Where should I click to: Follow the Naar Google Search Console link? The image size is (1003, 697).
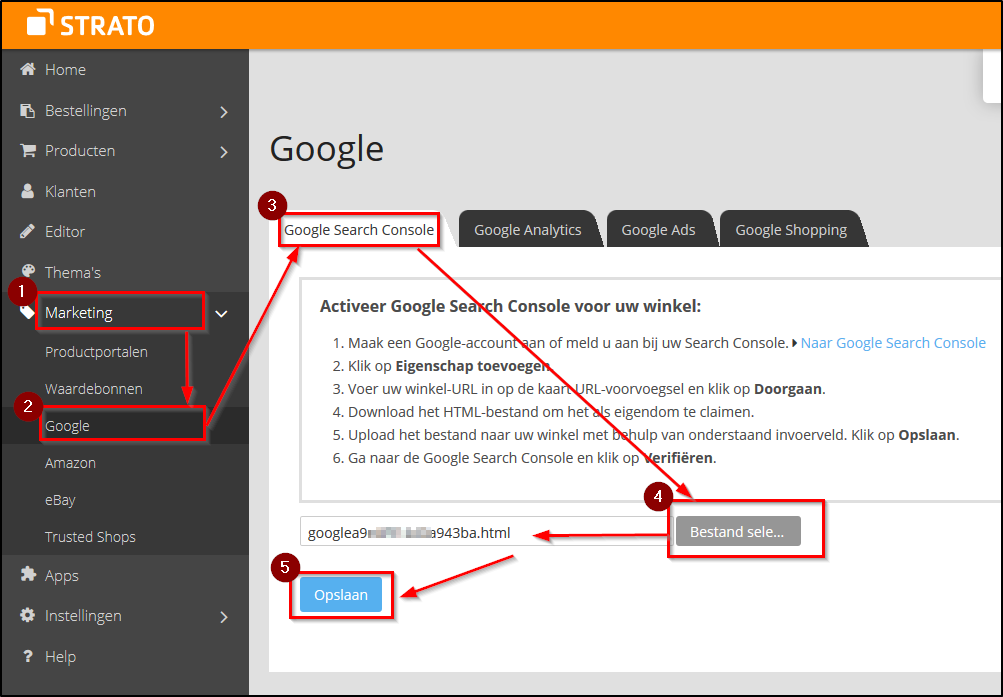[893, 343]
